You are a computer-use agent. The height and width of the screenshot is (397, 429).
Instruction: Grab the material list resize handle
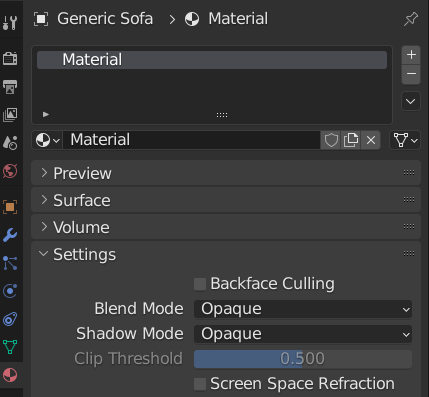coord(222,115)
